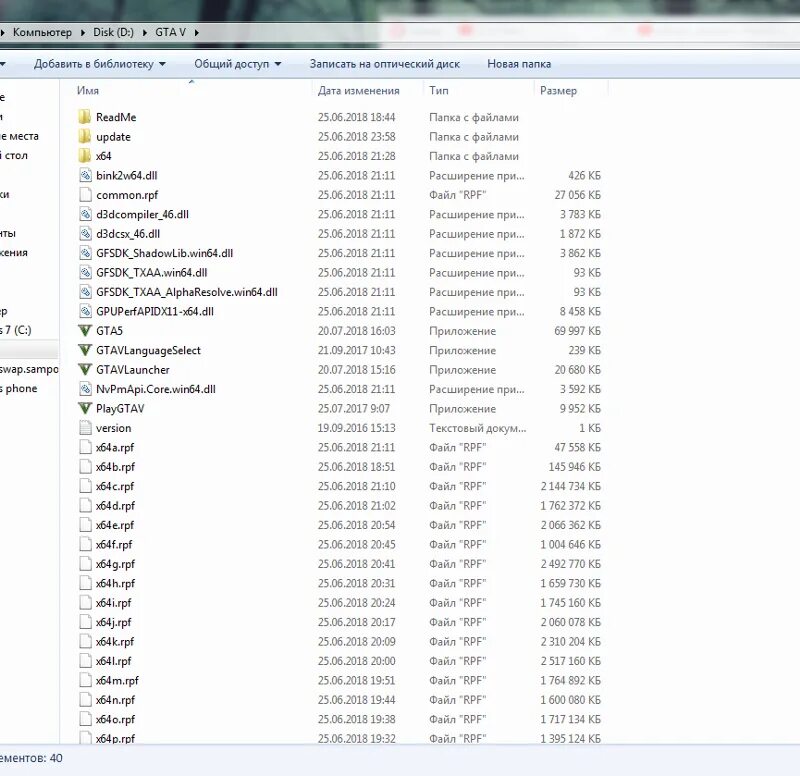Click the GTA5 application icon
800x776 pixels.
click(x=85, y=331)
